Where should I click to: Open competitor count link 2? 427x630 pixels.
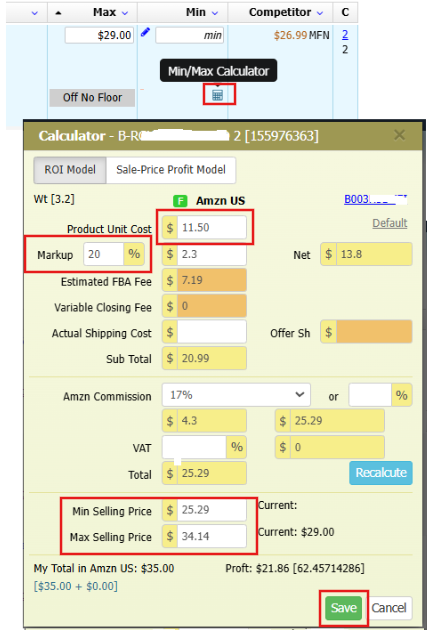[x=345, y=35]
